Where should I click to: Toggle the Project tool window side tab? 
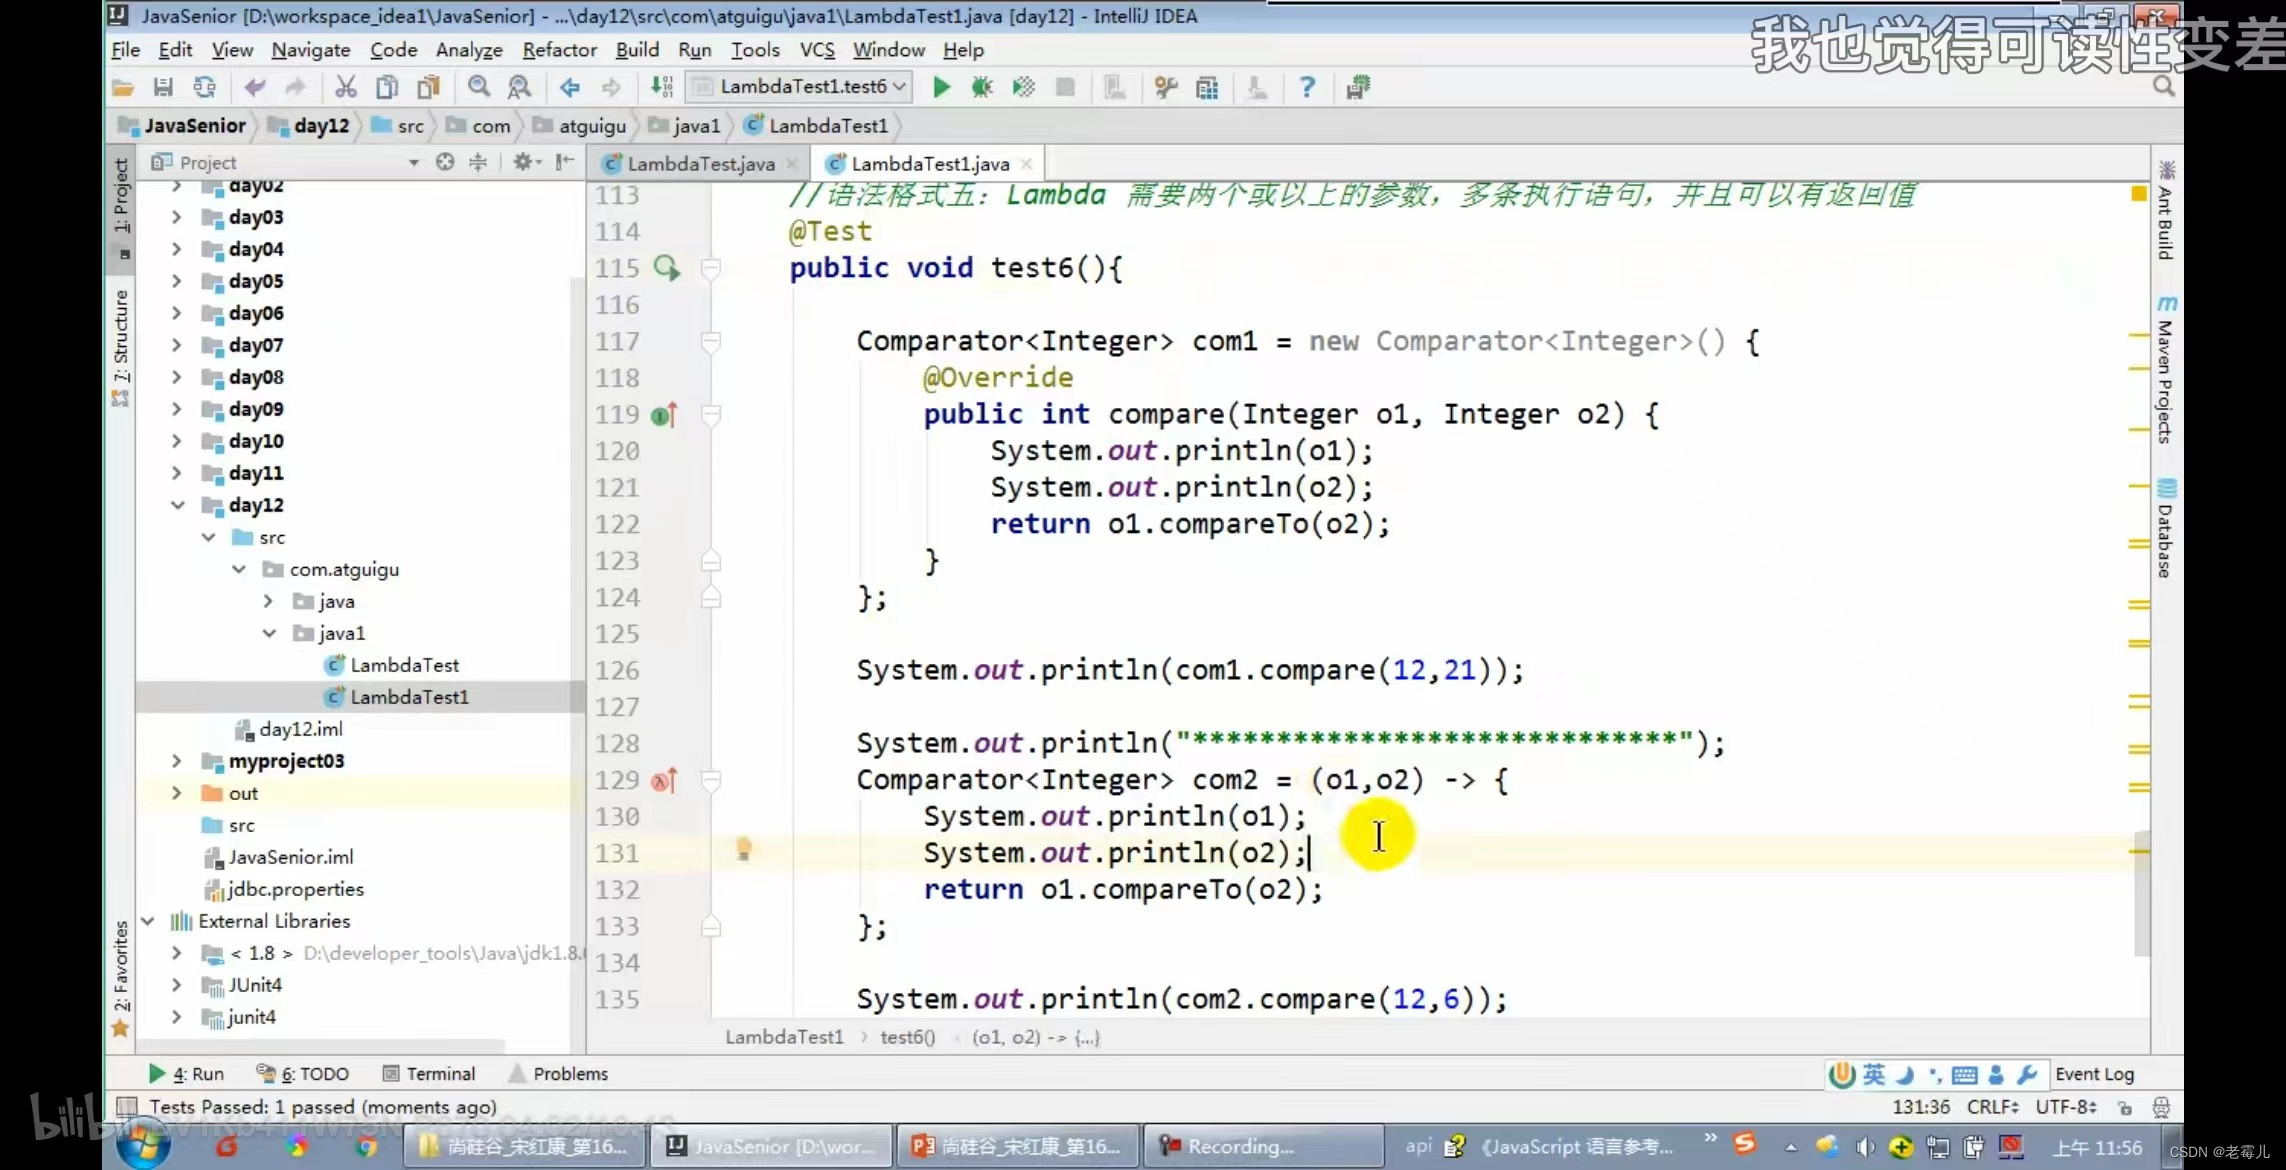tap(121, 196)
